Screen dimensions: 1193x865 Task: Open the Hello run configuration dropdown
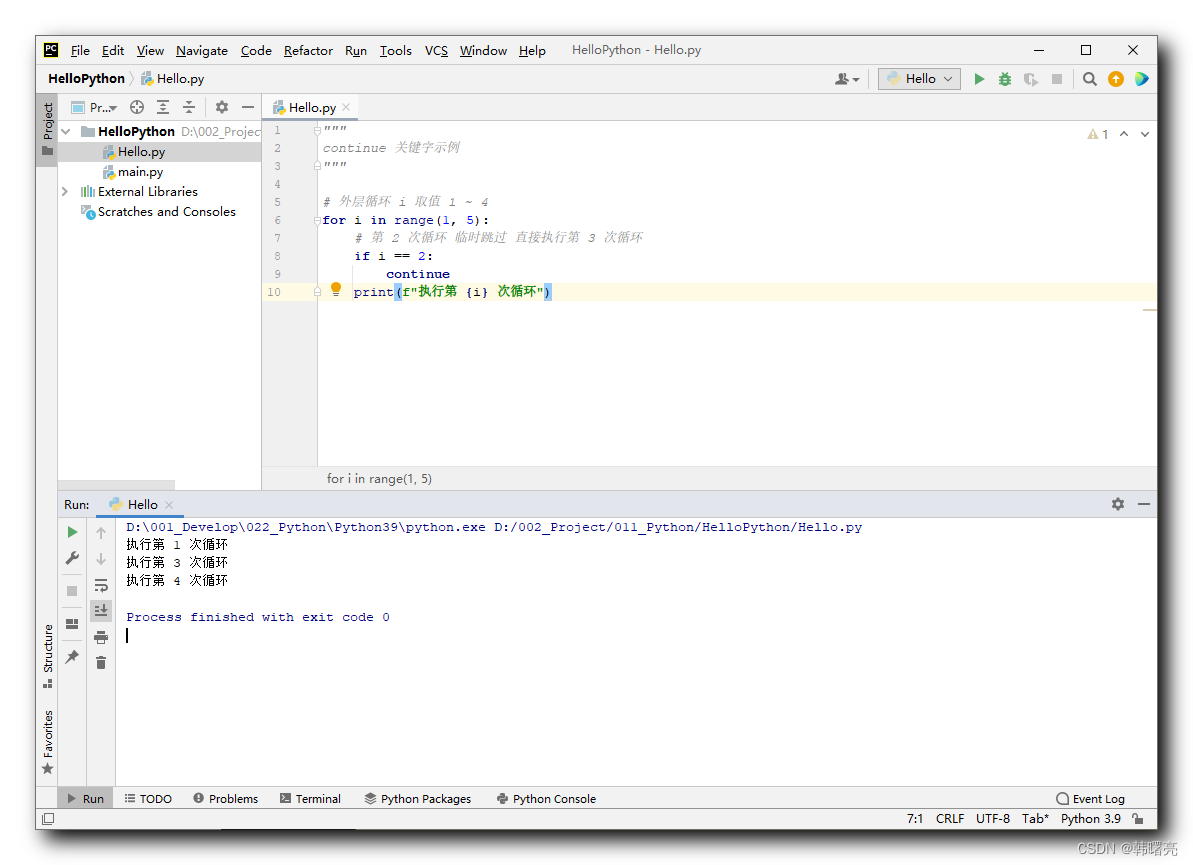[x=919, y=79]
